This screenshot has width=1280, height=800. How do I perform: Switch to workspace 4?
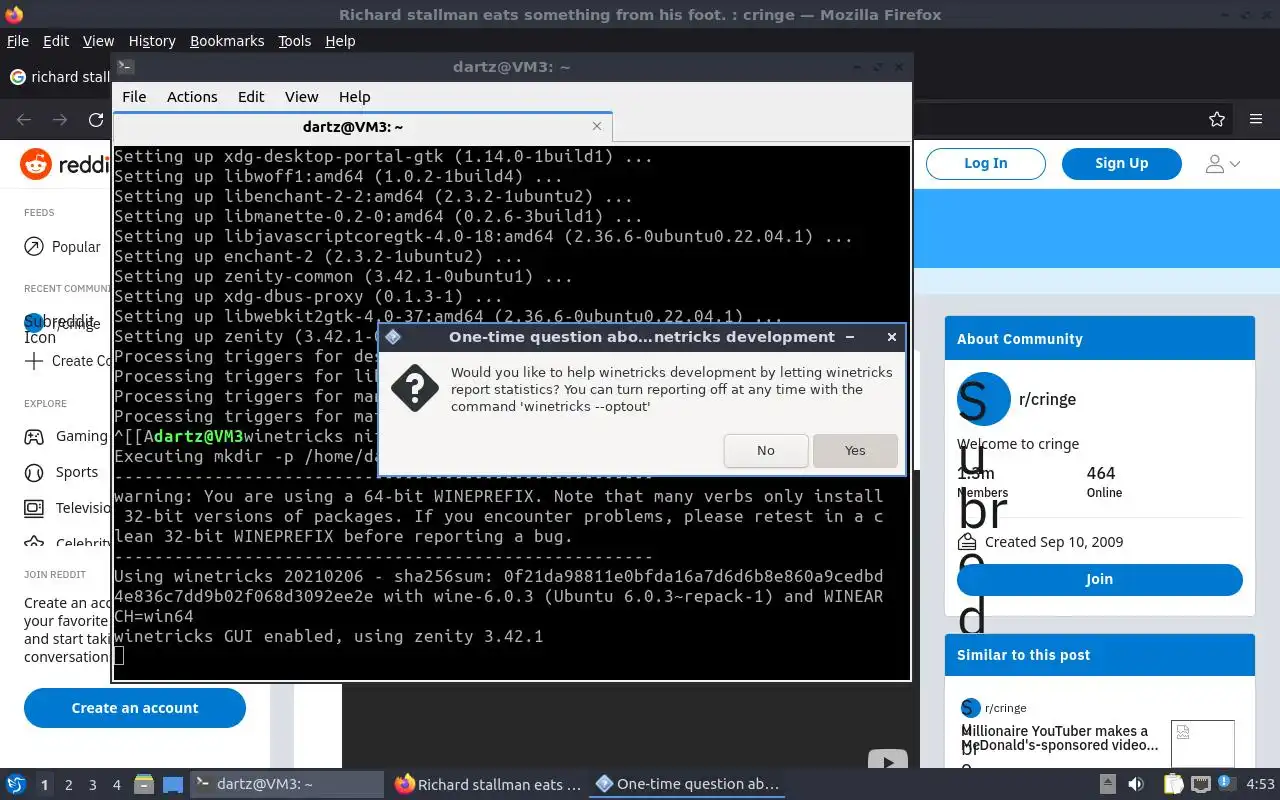click(x=117, y=785)
